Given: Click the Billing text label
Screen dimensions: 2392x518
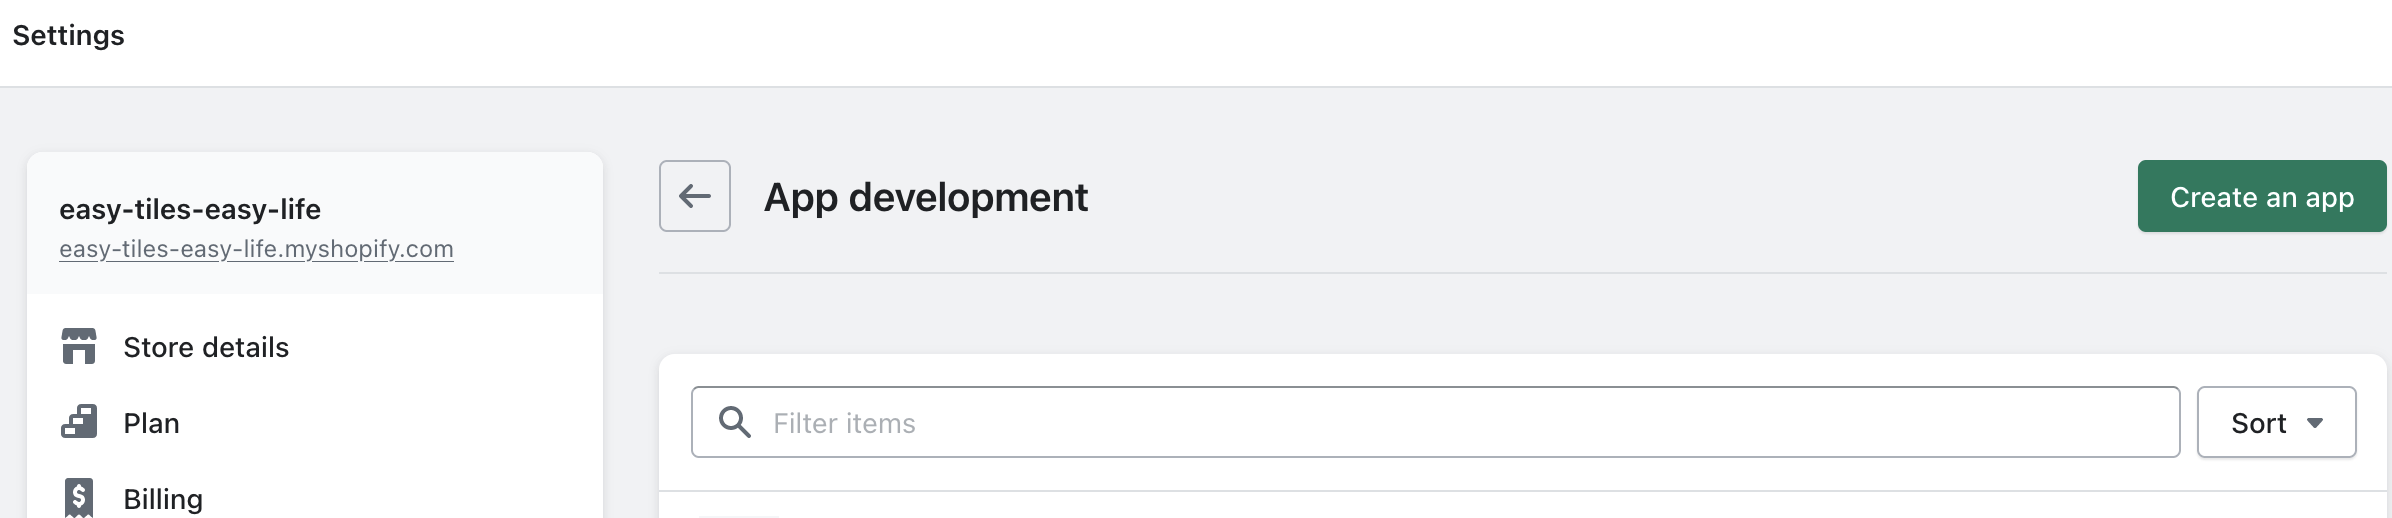Looking at the screenshot, I should pyautogui.click(x=163, y=498).
